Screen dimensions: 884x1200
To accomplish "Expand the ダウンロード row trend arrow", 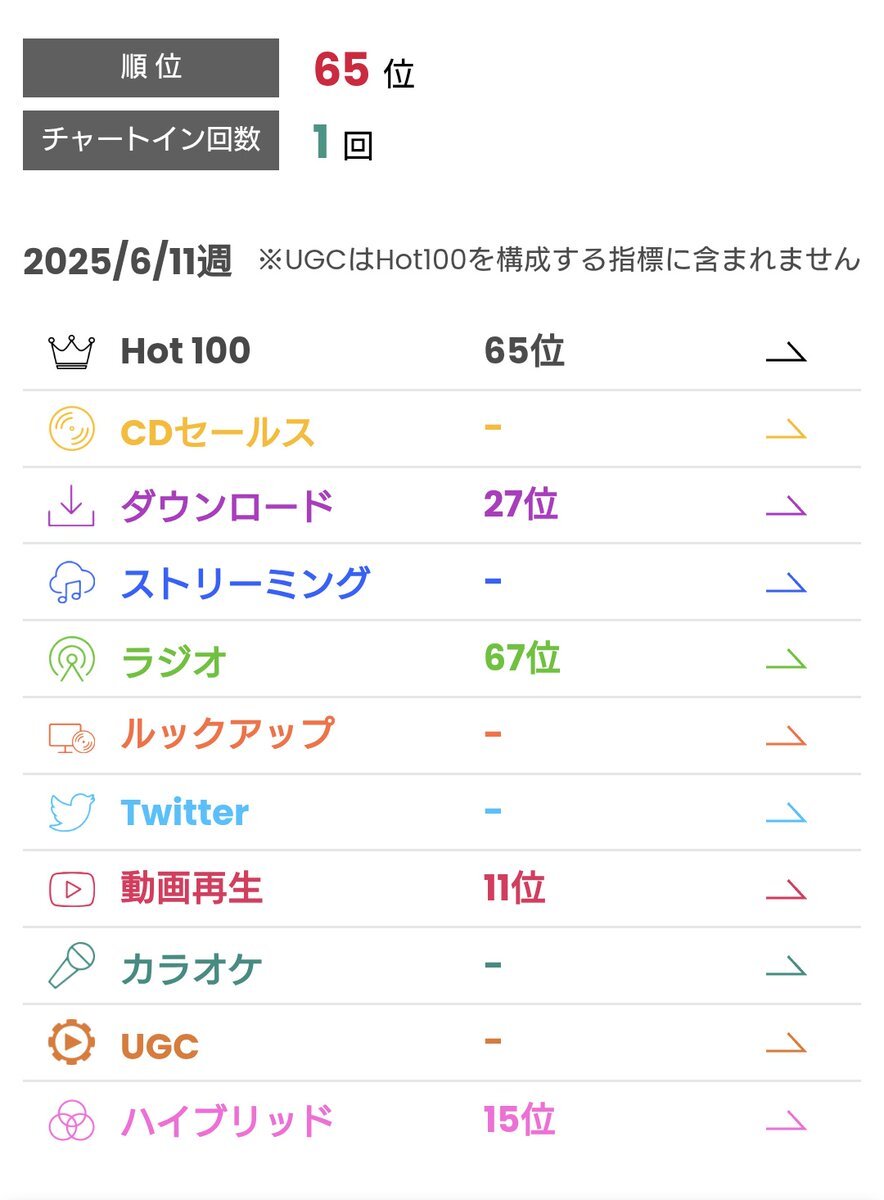I will pos(786,506).
